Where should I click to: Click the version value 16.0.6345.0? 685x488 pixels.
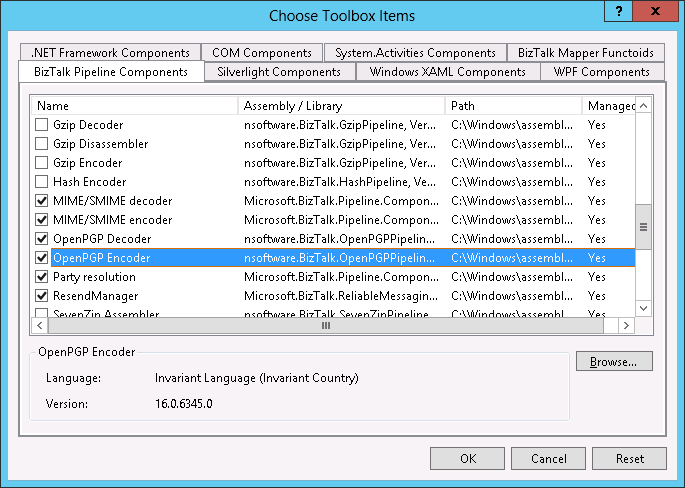(183, 404)
